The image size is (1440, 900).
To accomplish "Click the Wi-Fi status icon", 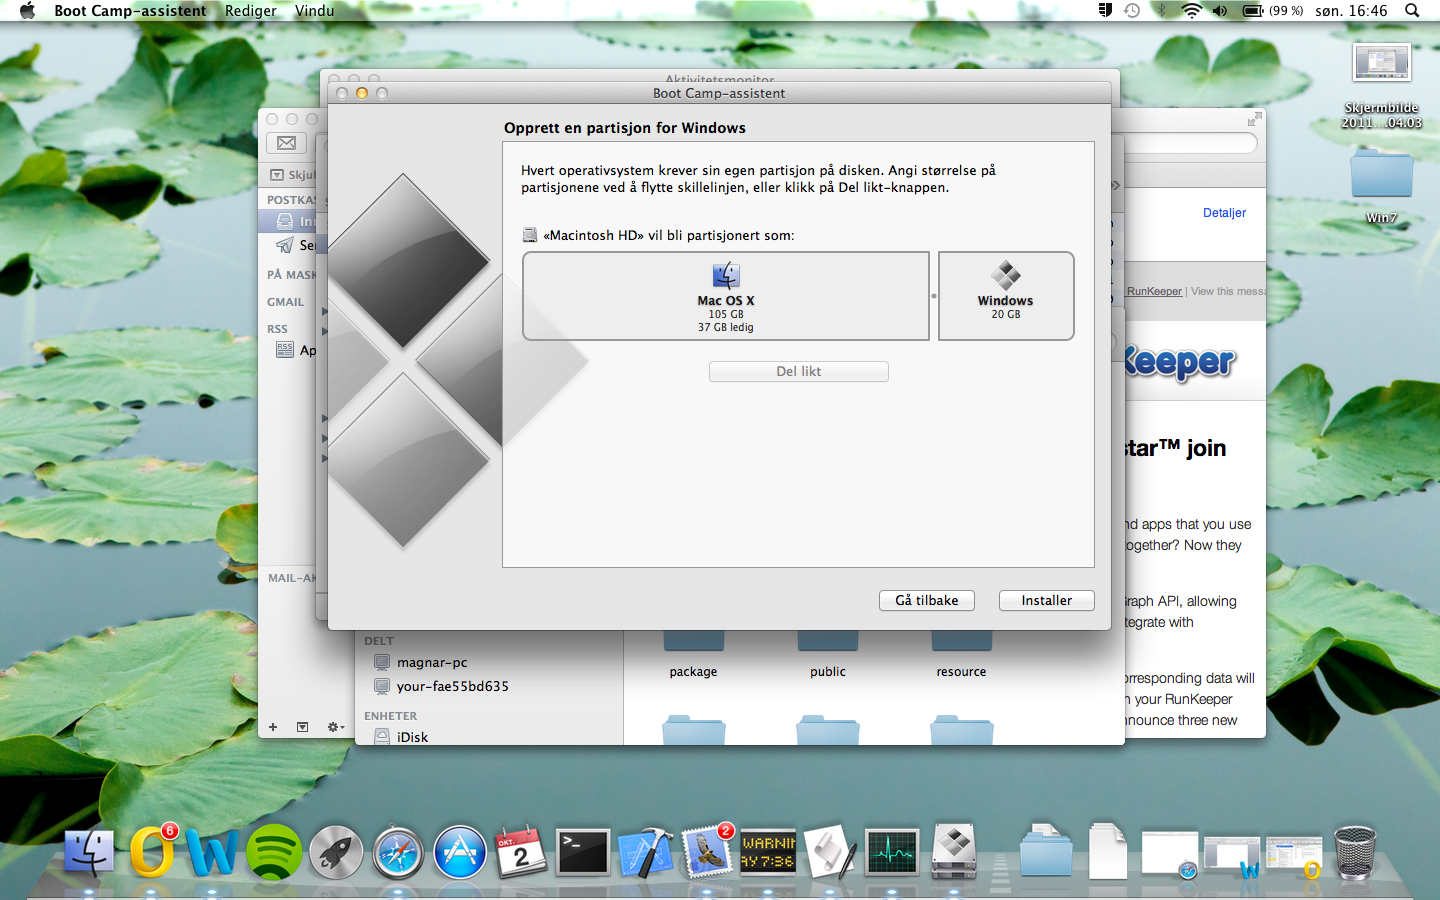I will (1191, 10).
